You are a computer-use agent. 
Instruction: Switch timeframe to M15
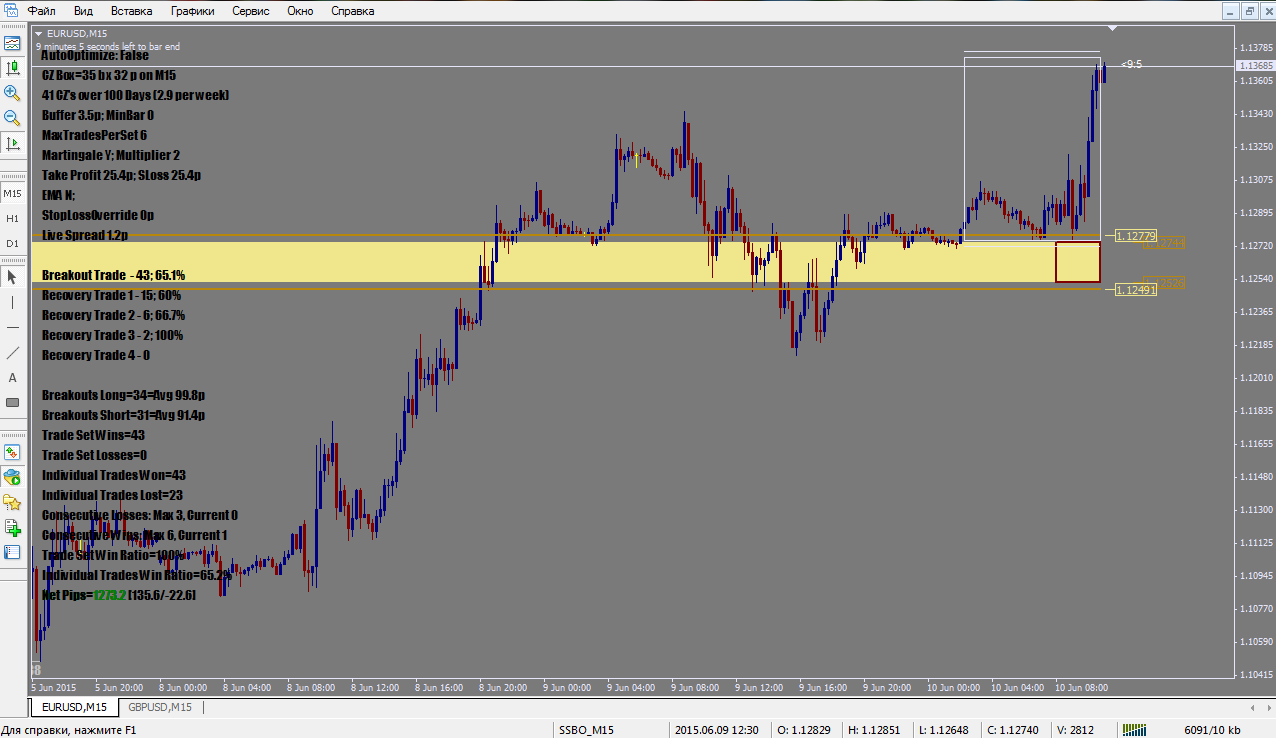[12, 193]
